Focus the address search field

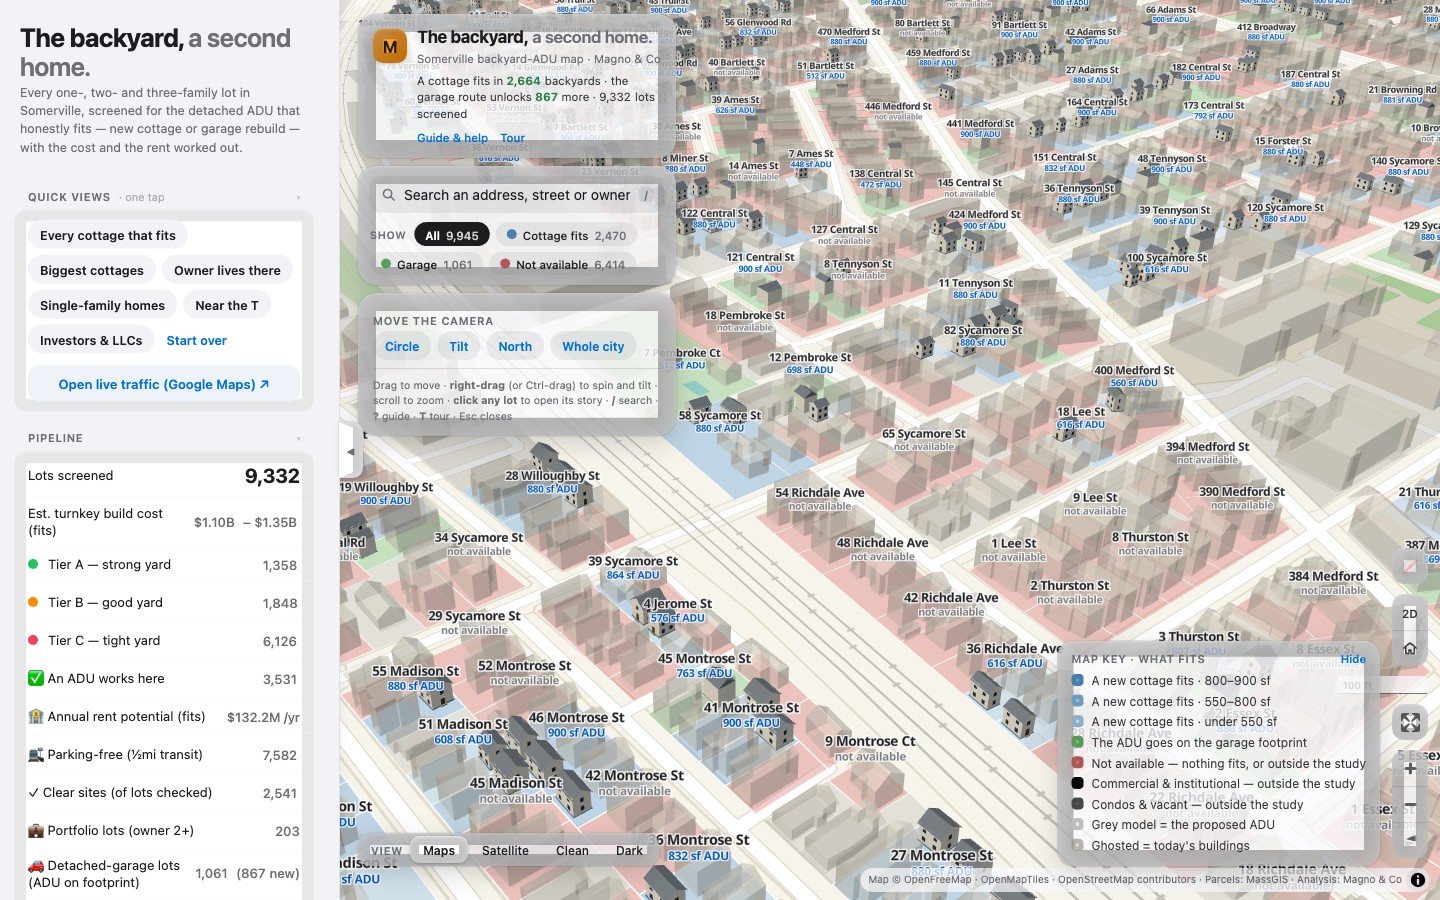coord(516,196)
